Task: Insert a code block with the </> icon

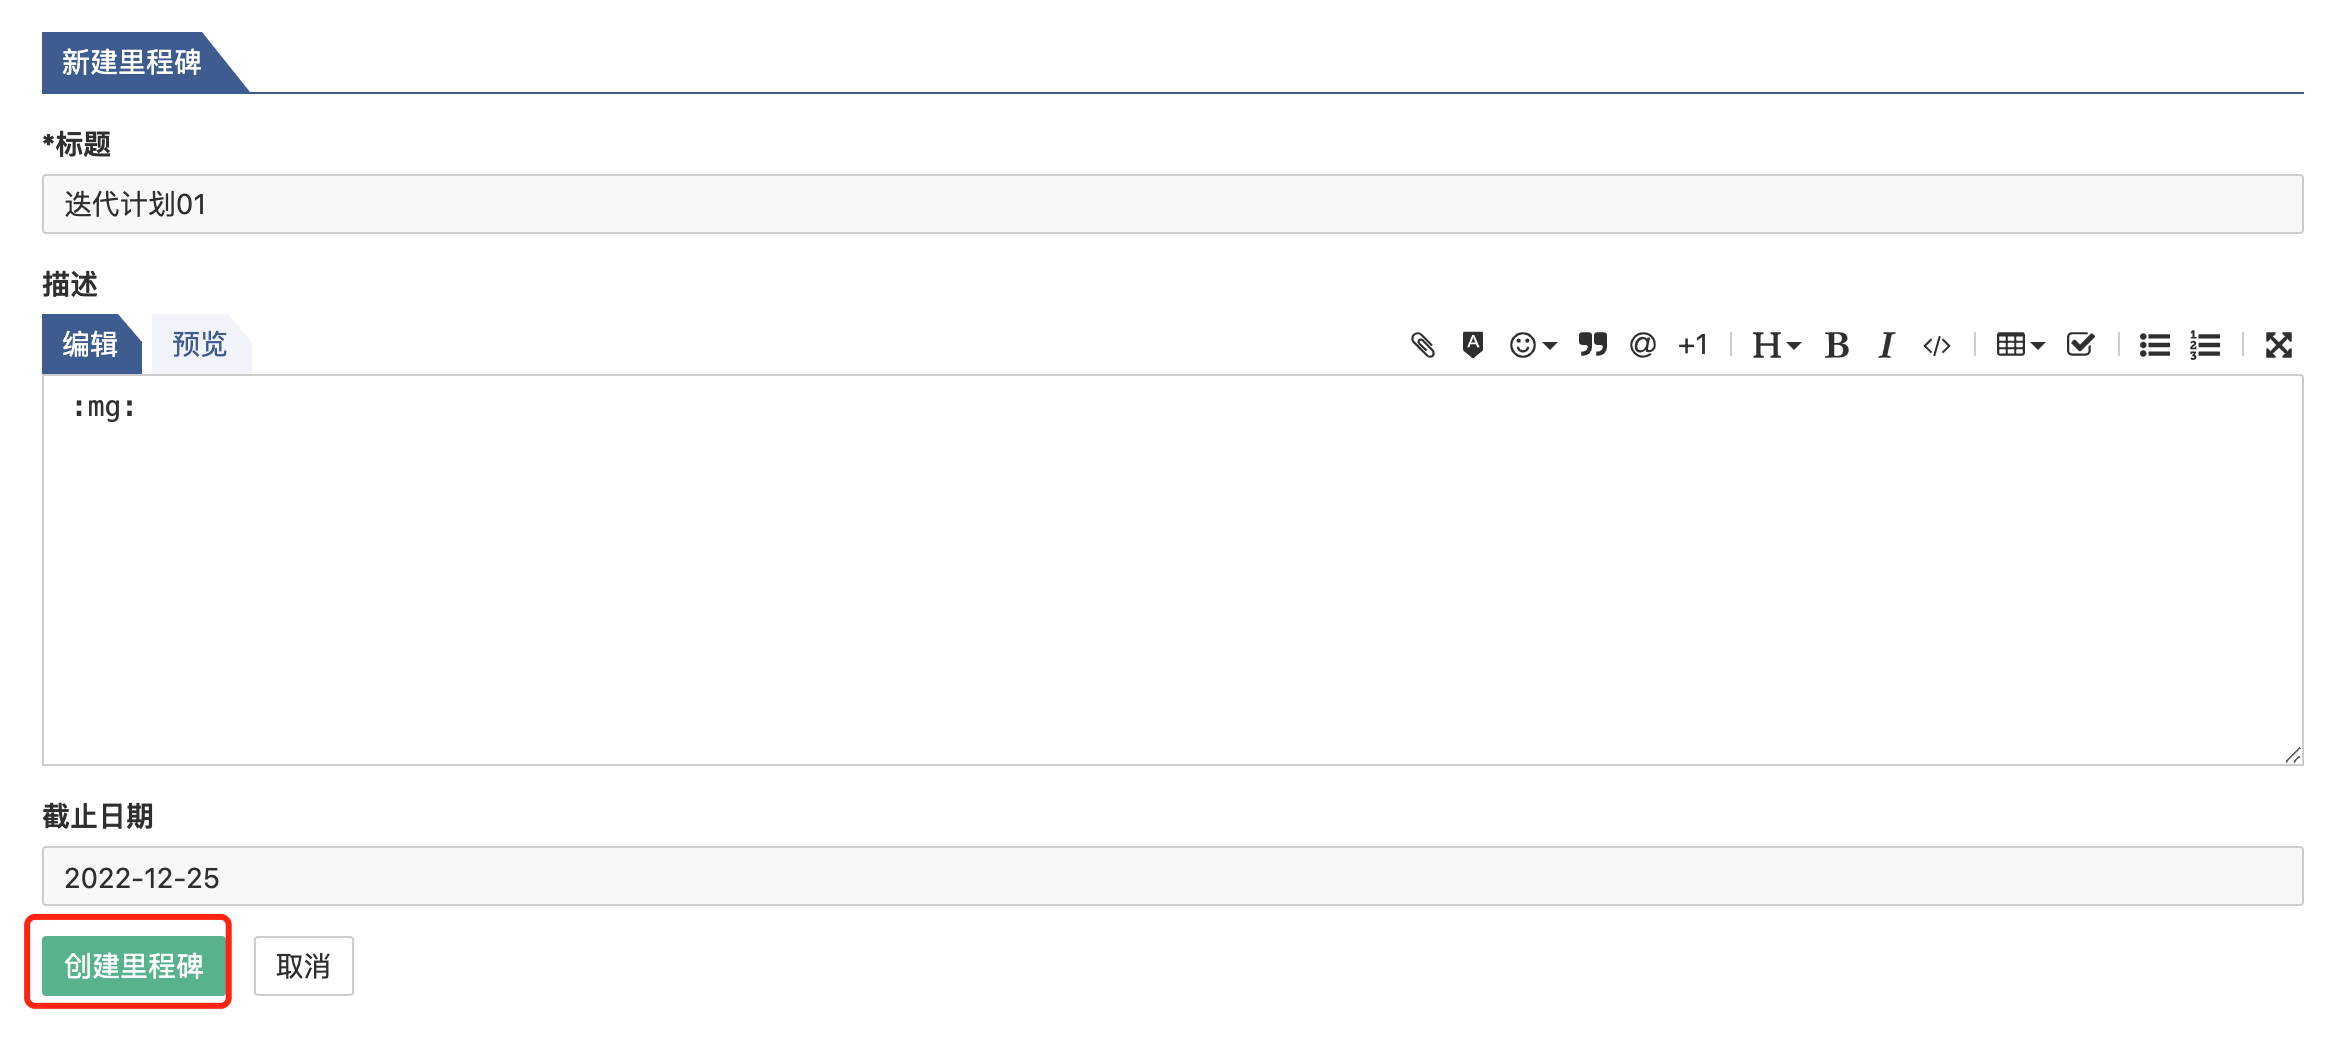Action: (1936, 345)
